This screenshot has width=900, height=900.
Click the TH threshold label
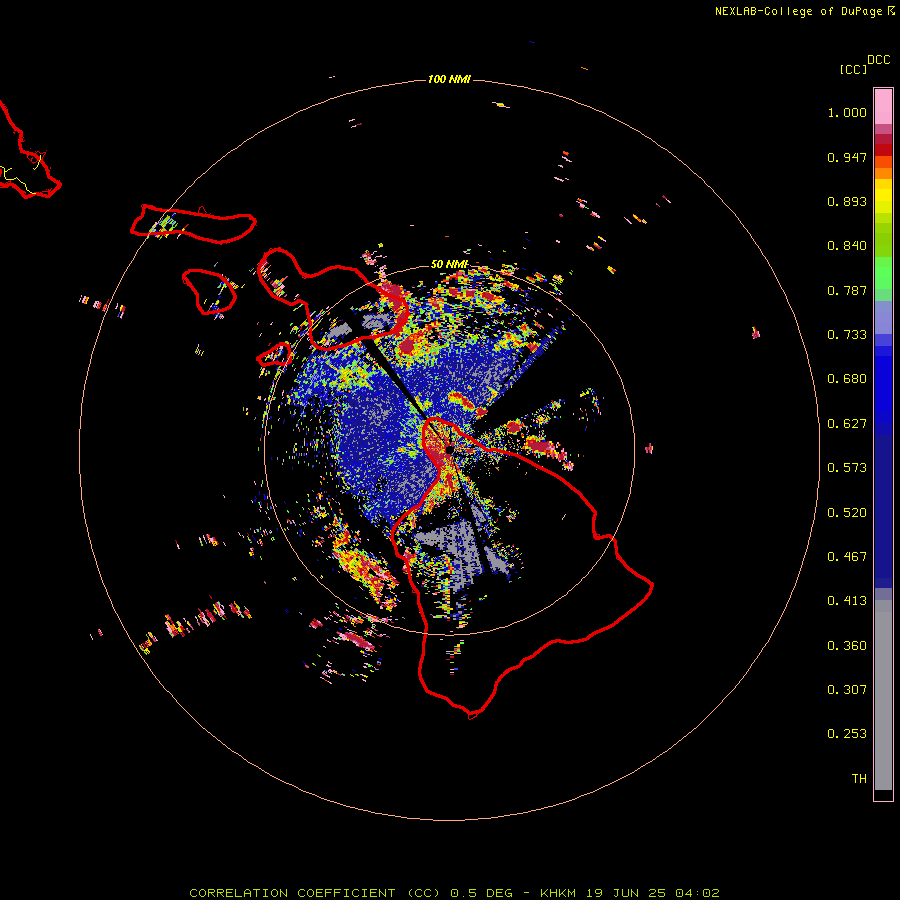(x=859, y=779)
